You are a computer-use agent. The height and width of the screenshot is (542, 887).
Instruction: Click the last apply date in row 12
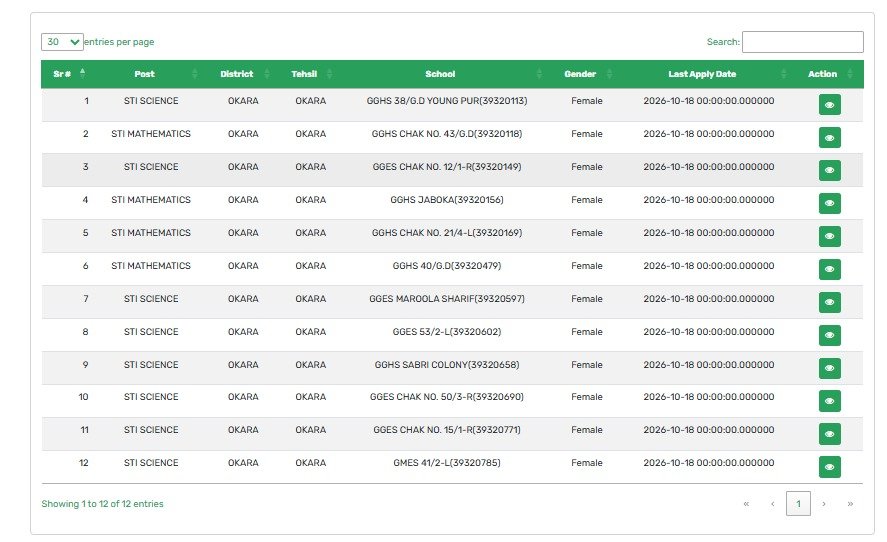pos(709,463)
